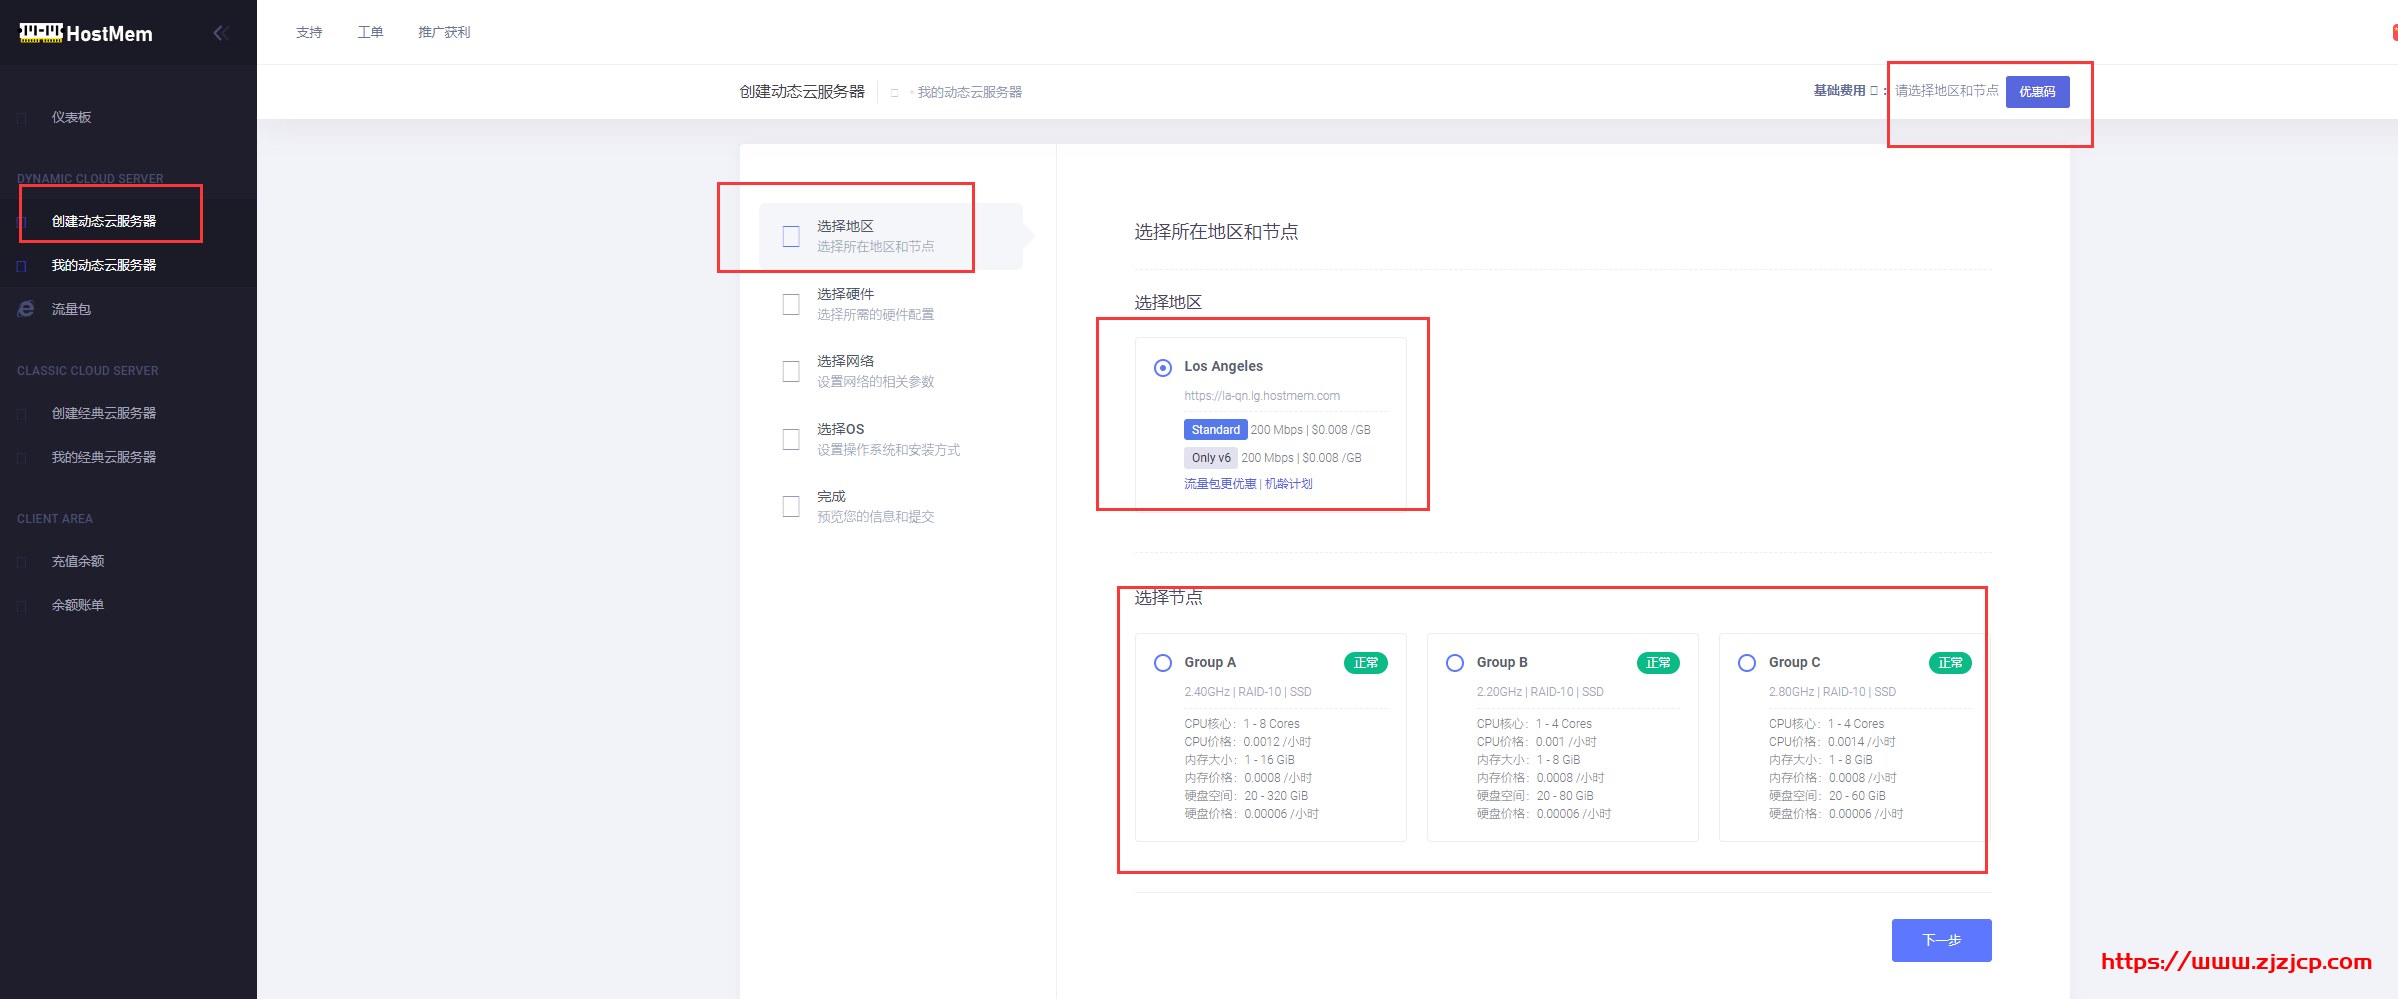
Task: Open the la-qn.lg.hostmem.com looking glass link
Action: 1262,396
